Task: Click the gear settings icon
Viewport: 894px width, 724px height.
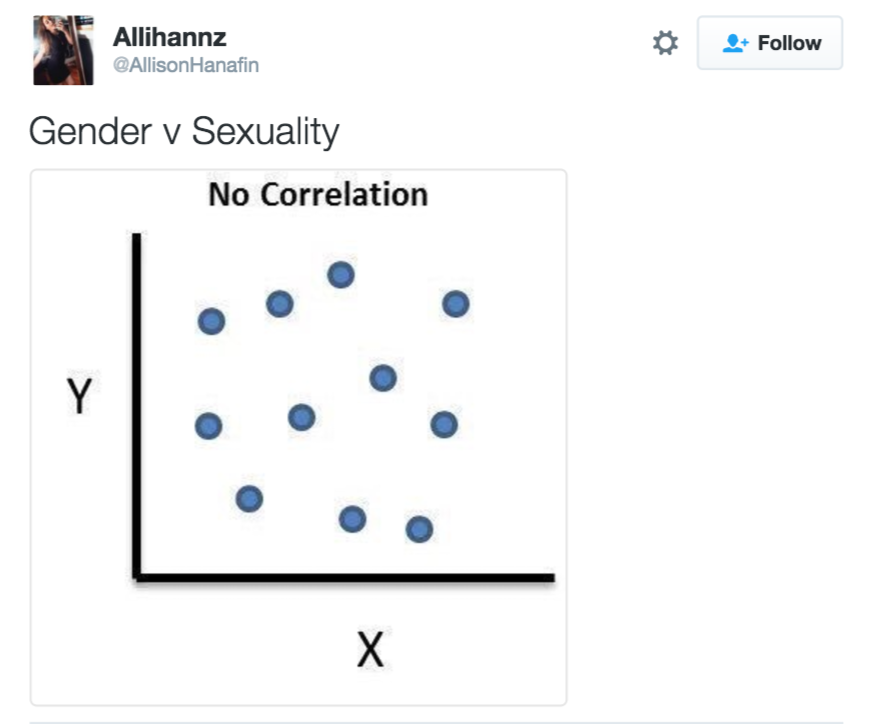Action: 665,43
